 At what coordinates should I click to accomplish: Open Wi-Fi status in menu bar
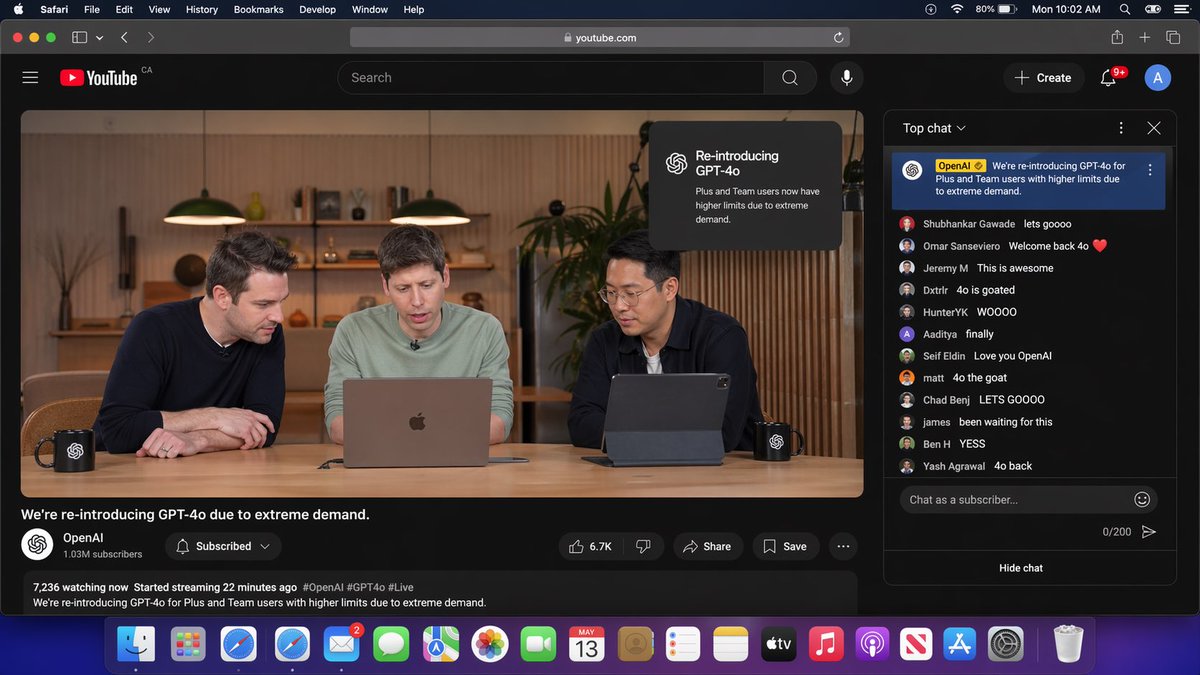point(957,9)
